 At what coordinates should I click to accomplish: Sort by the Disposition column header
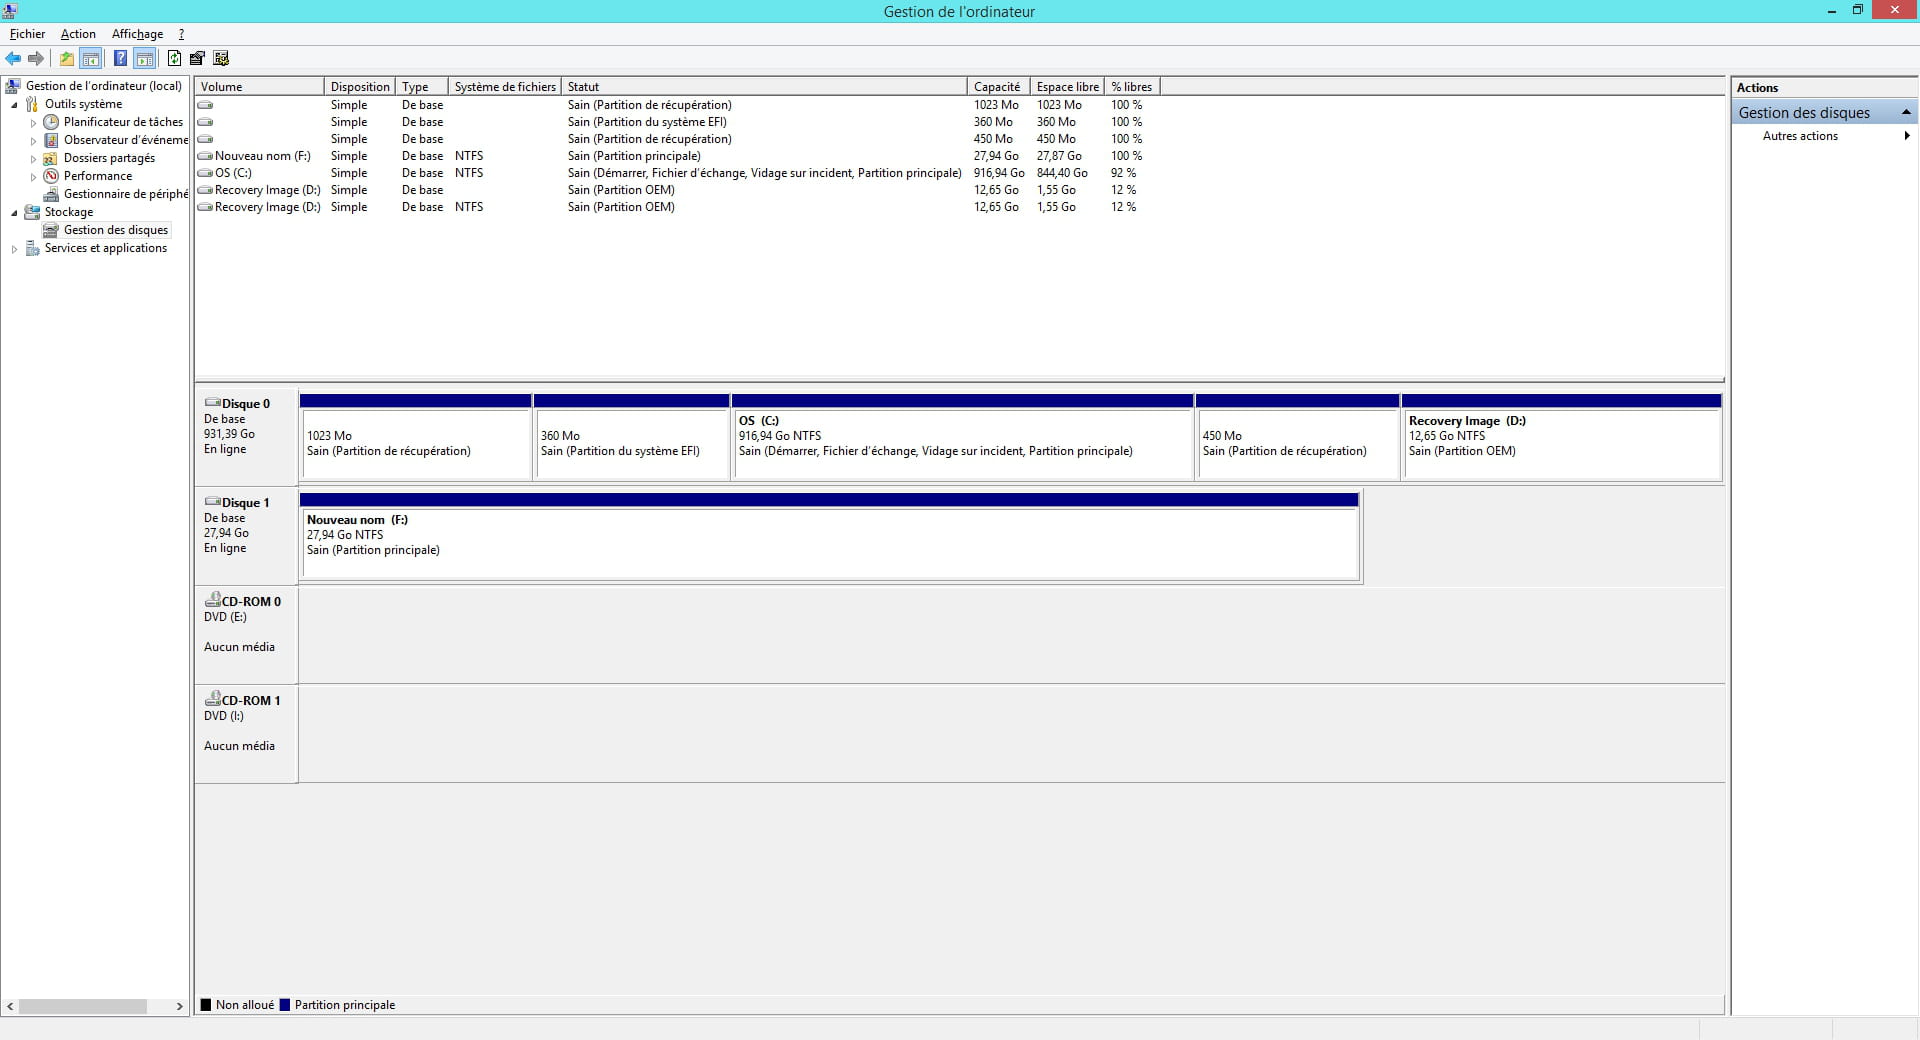point(360,87)
